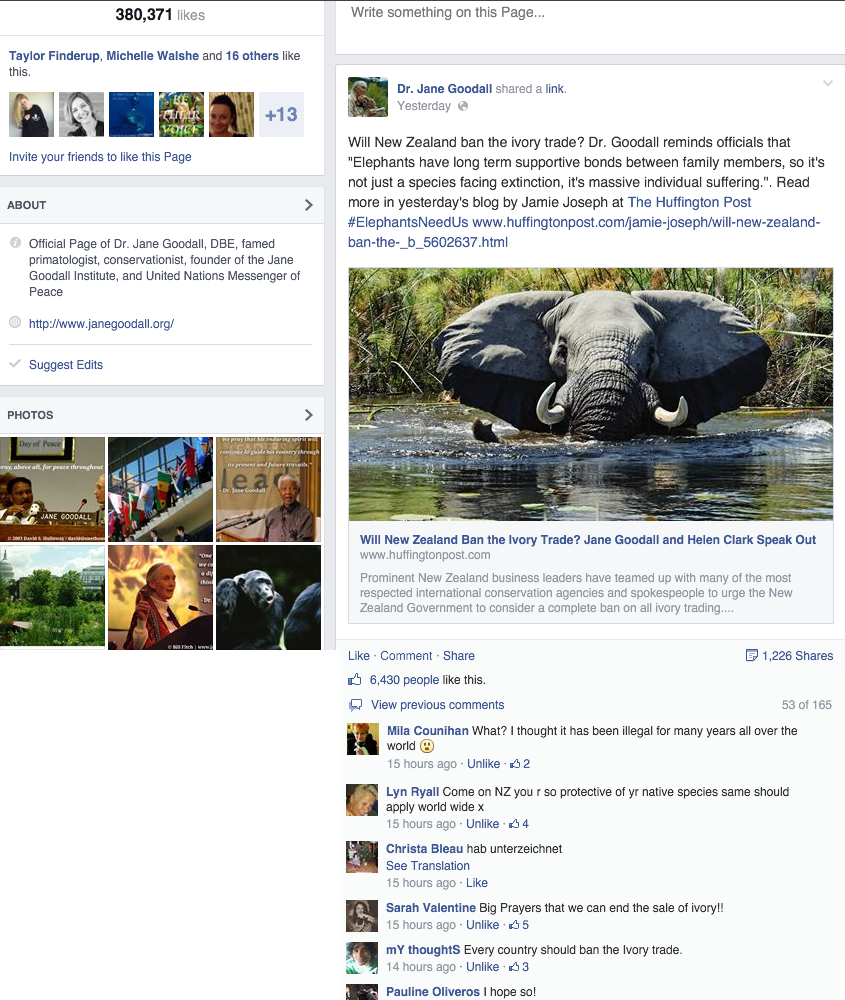Click the Suggest Edits checkmark icon
The height and width of the screenshot is (1000, 845).
point(13,364)
